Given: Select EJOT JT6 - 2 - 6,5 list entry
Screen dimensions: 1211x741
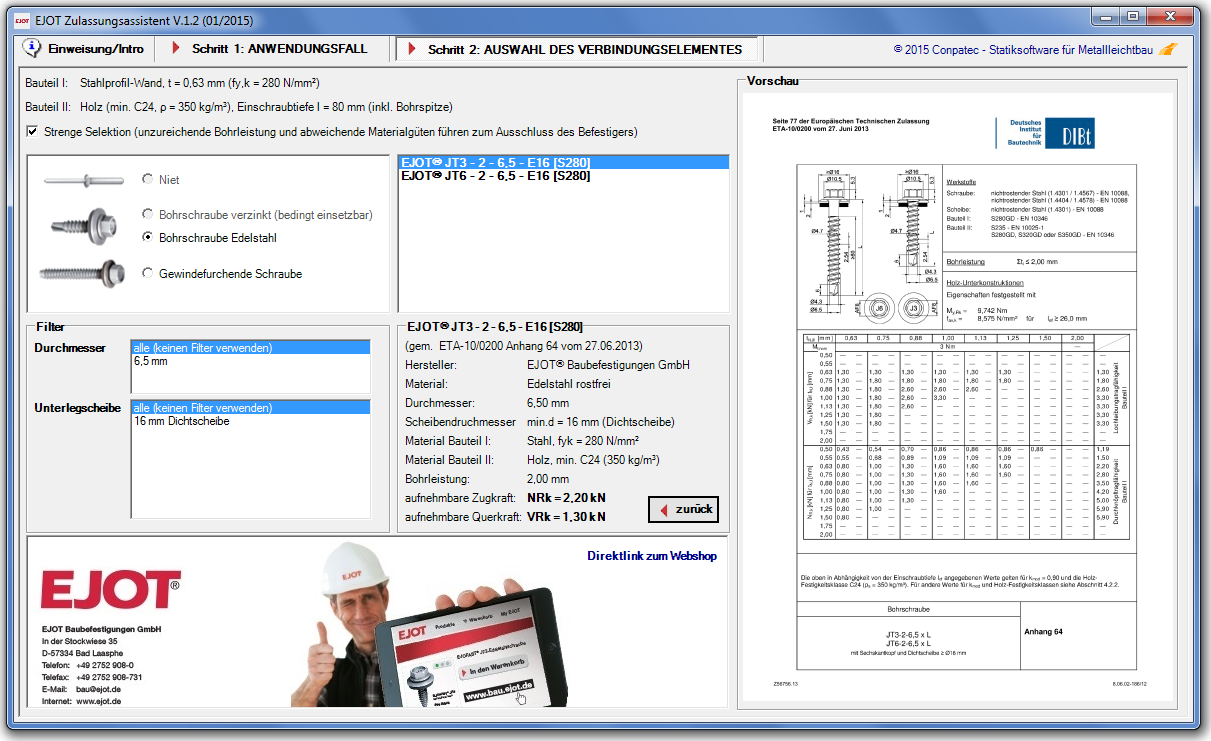Looking at the screenshot, I should pyautogui.click(x=495, y=176).
